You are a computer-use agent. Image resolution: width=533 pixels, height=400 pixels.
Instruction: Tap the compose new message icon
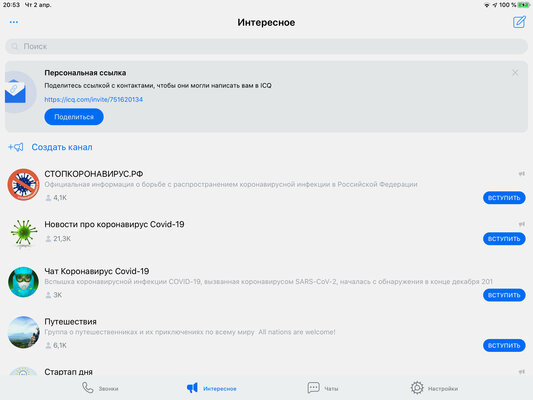click(x=519, y=22)
